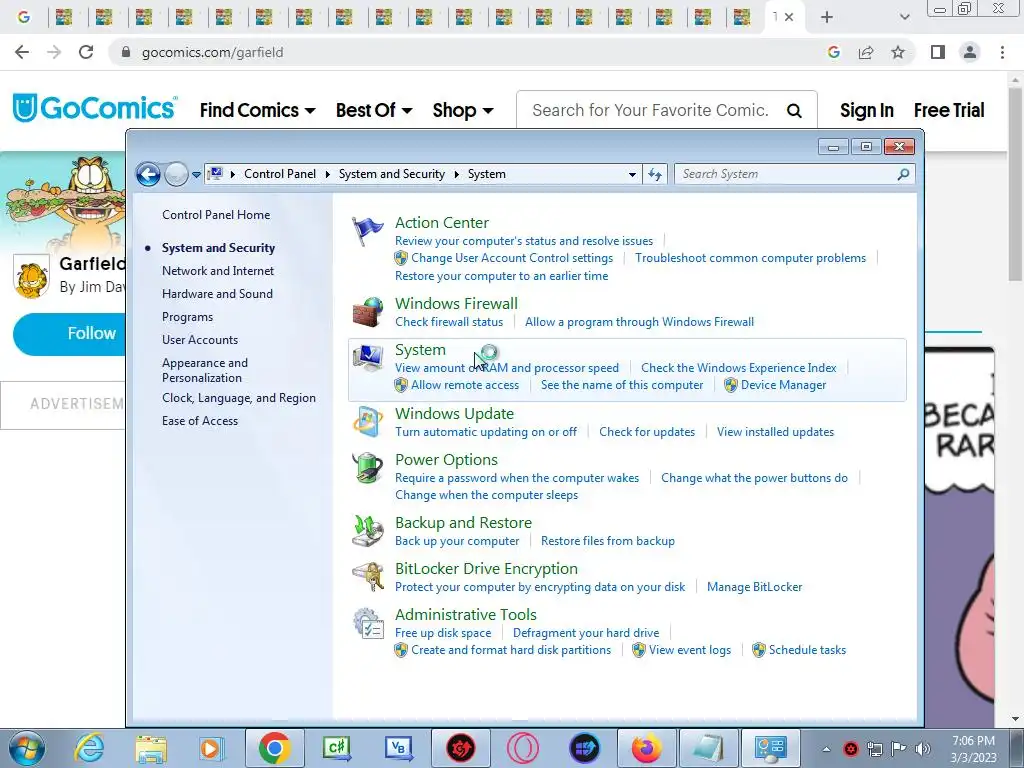Click the Search System magnifier icon
The image size is (1024, 768).
click(903, 174)
